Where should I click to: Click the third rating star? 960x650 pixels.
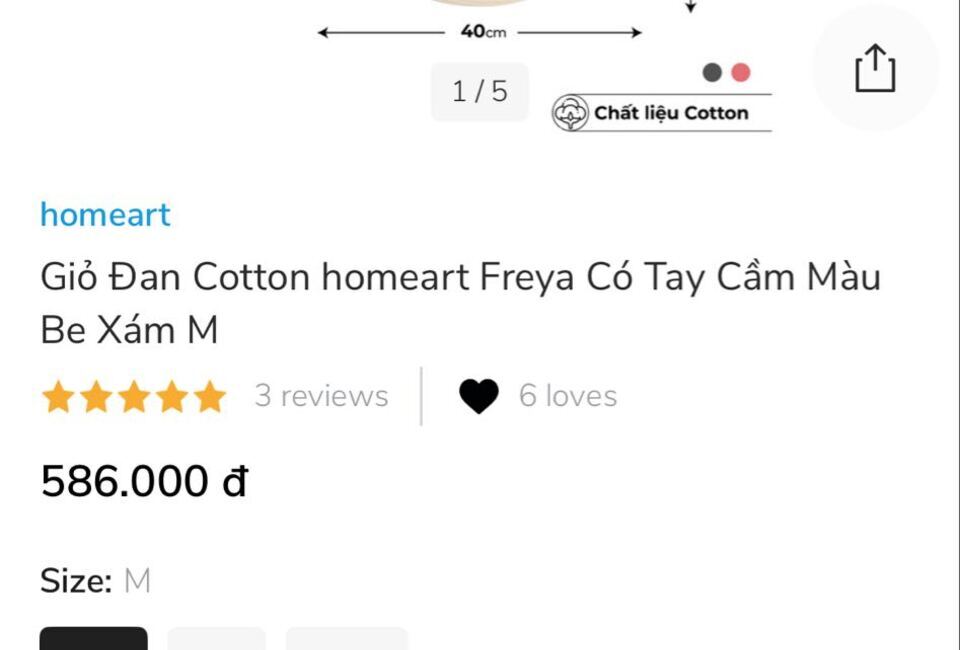coord(134,396)
